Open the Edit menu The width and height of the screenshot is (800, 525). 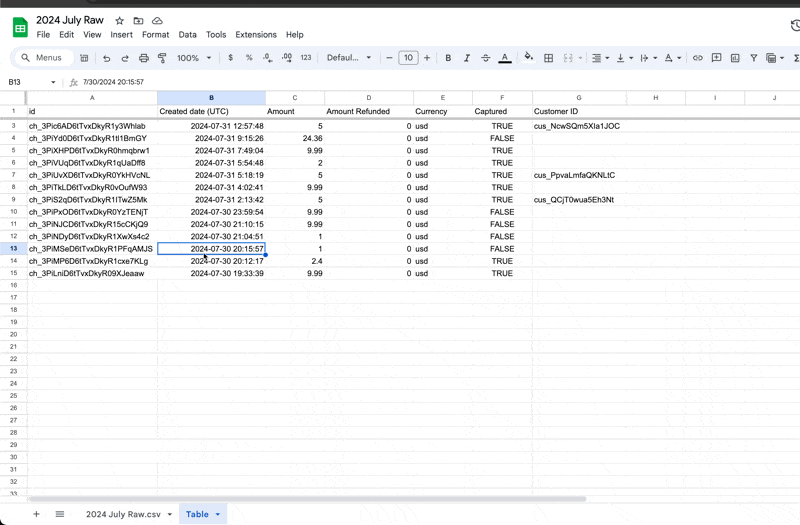point(66,35)
